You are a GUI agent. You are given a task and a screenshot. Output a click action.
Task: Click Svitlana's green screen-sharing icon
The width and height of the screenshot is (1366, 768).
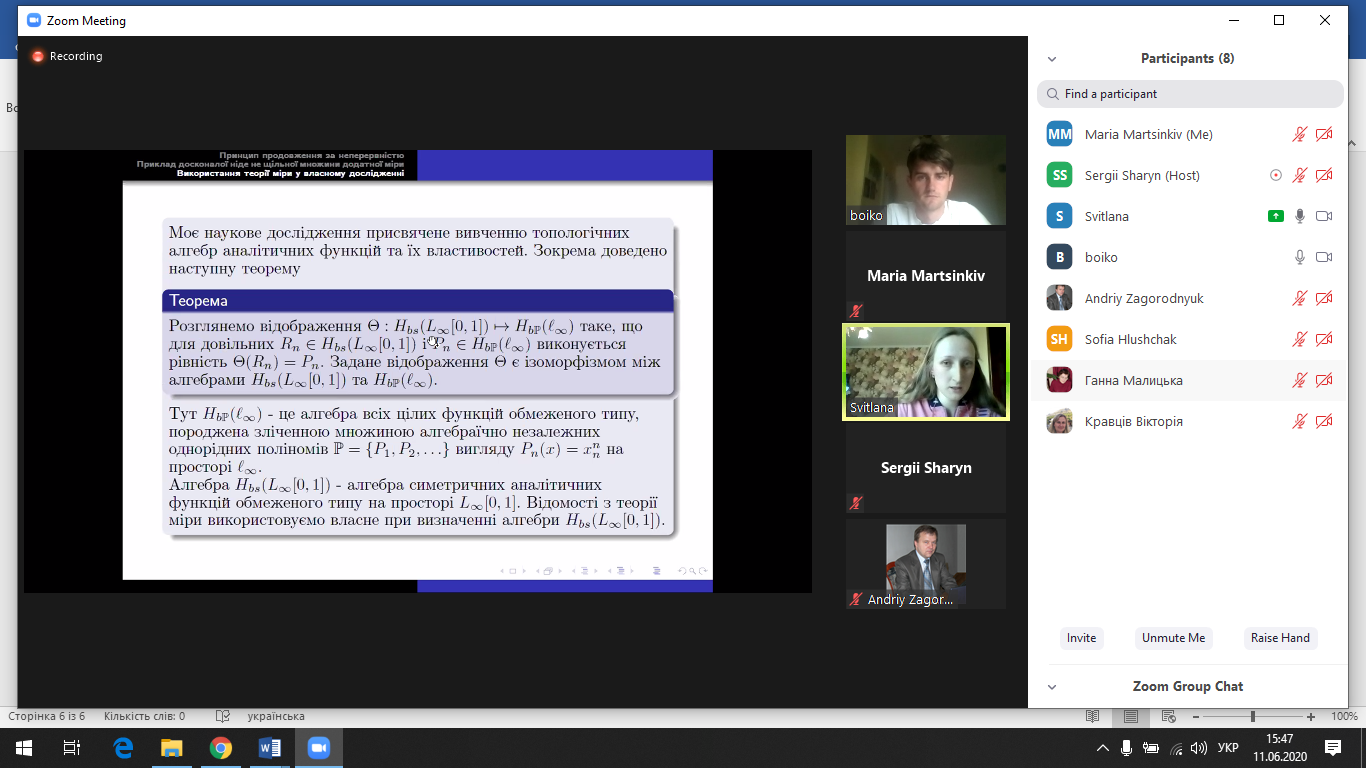[x=1275, y=216]
